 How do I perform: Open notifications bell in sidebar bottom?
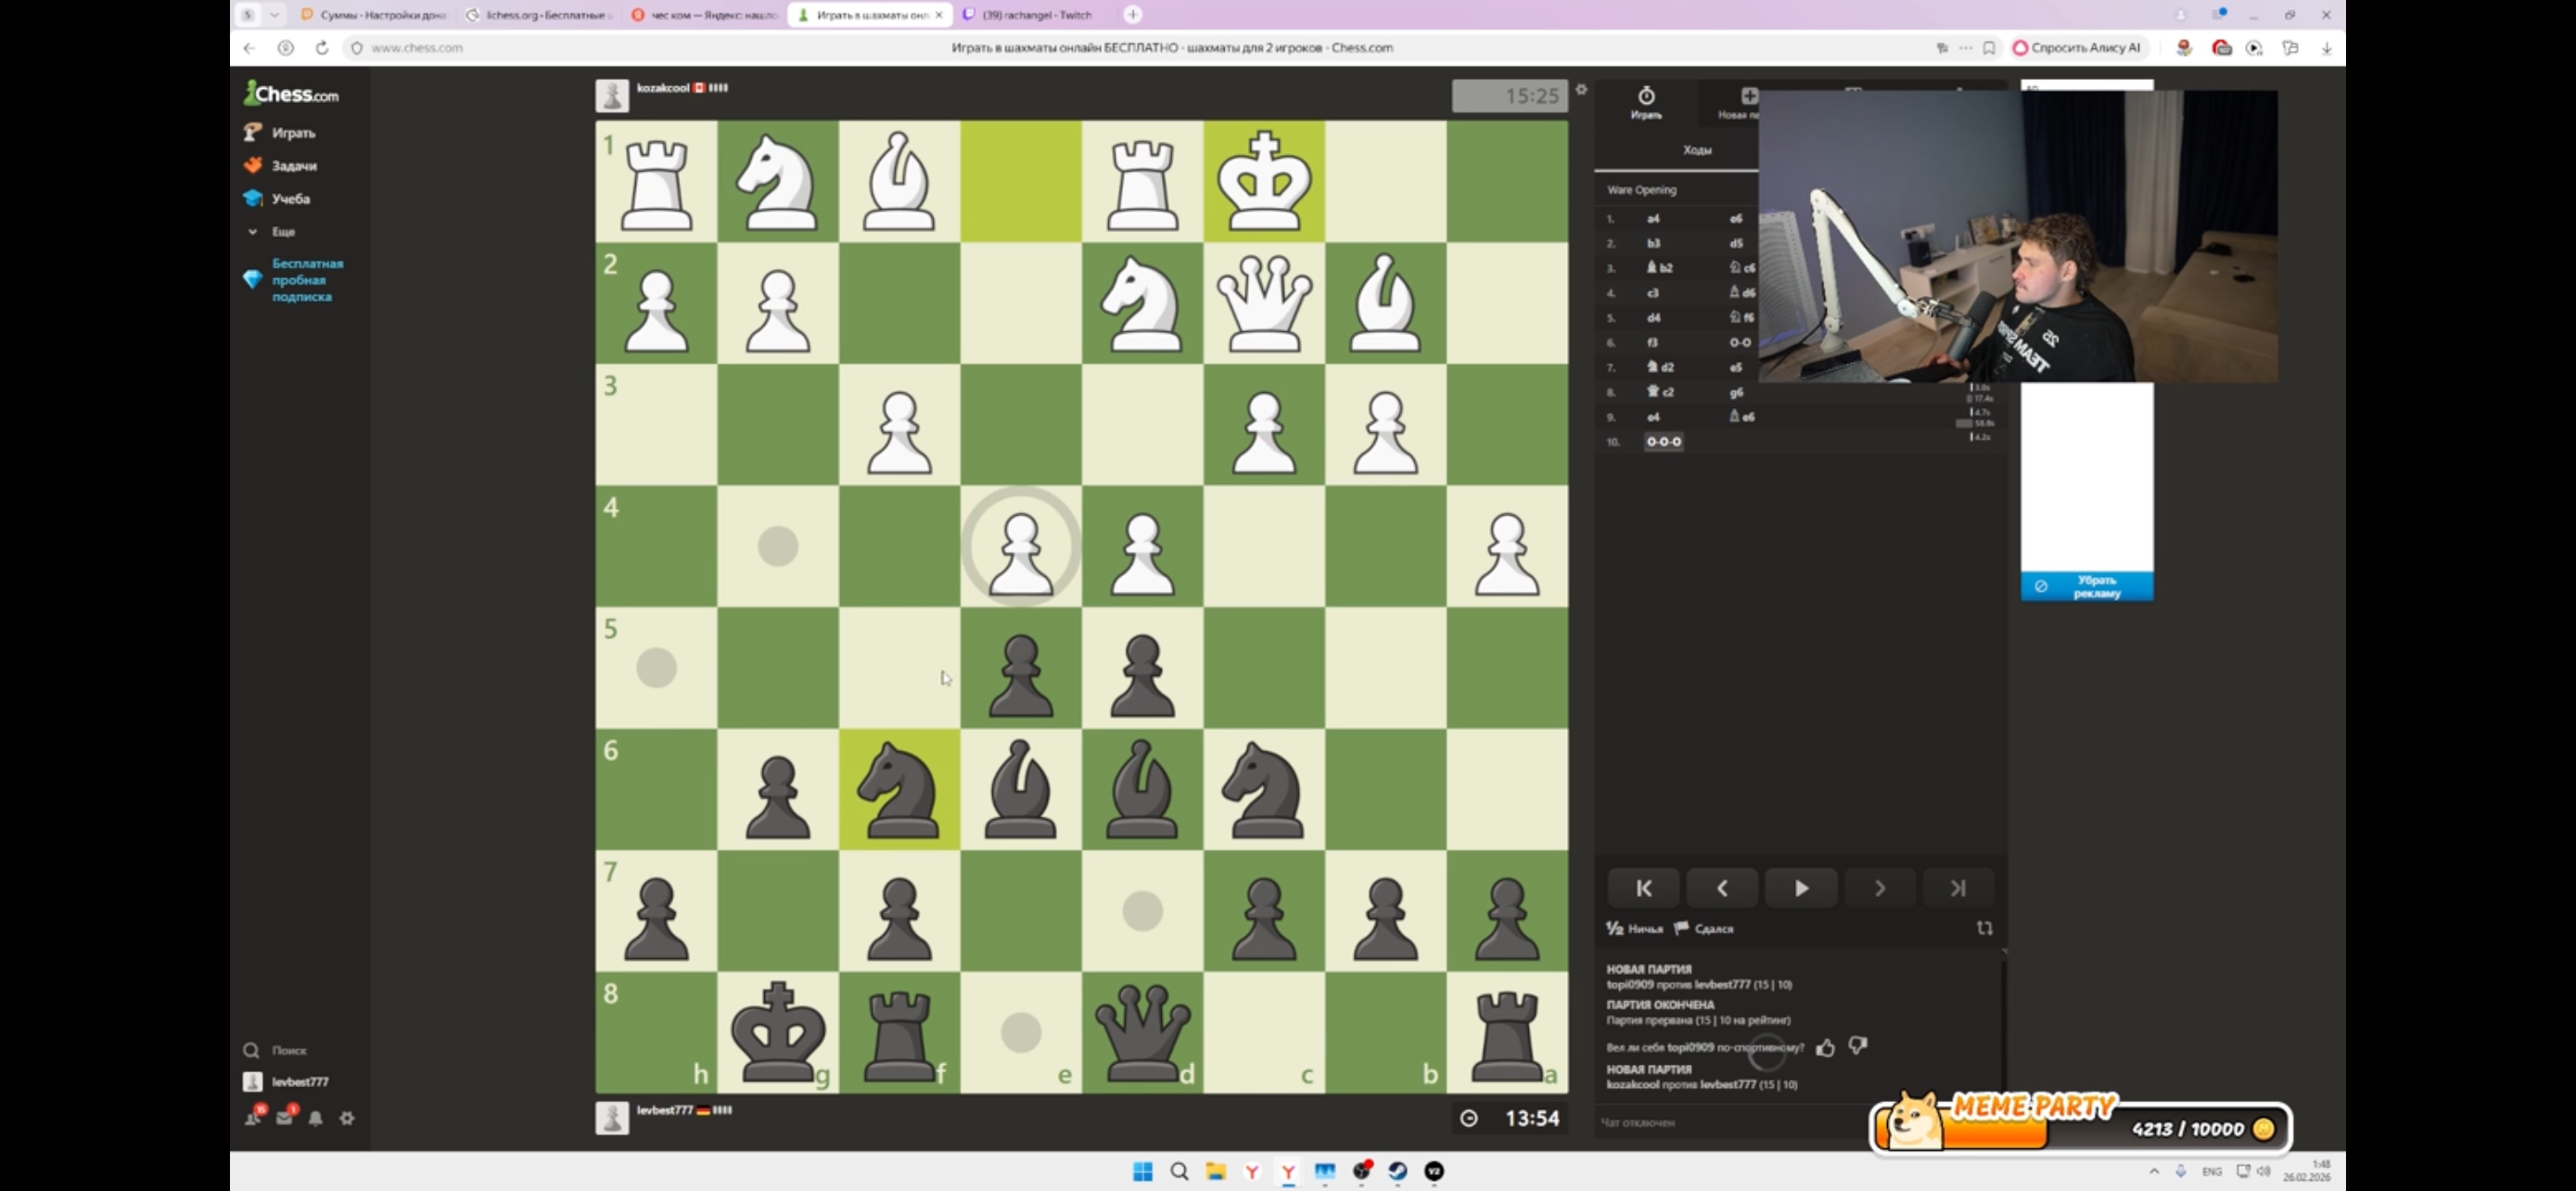pyautogui.click(x=316, y=1118)
